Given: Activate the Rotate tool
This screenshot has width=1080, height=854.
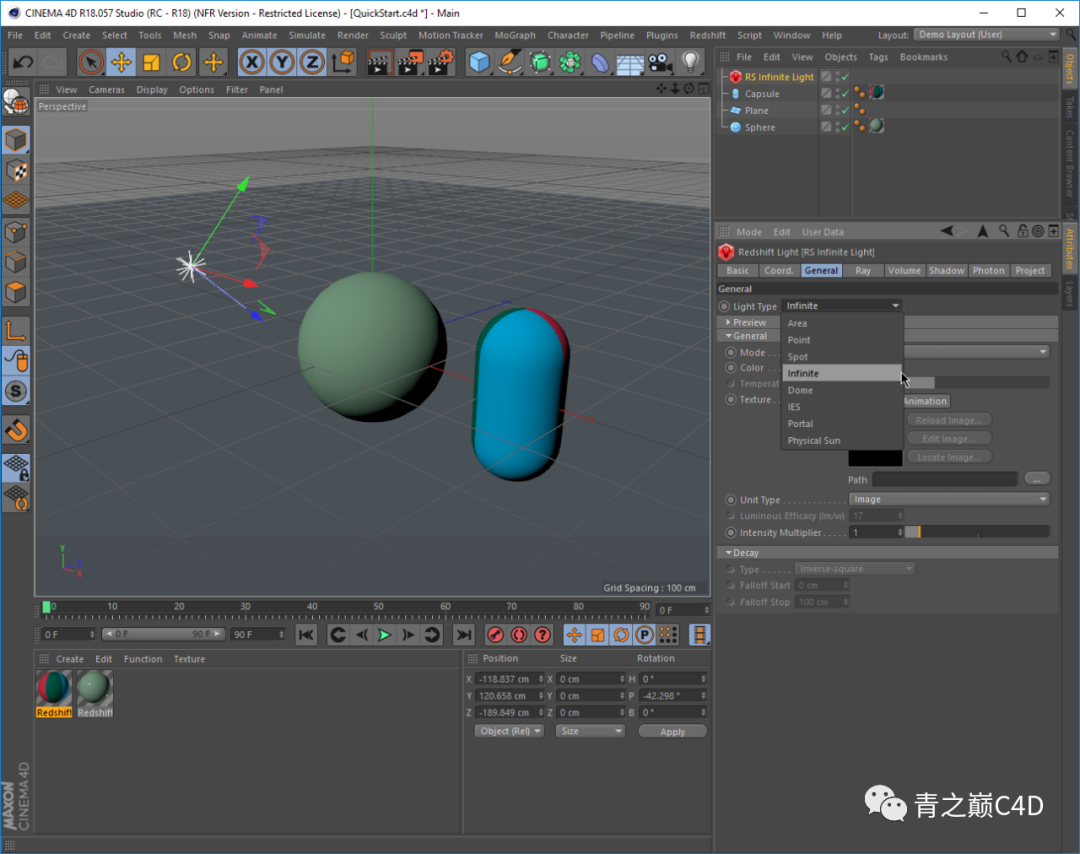Looking at the screenshot, I should [x=181, y=63].
